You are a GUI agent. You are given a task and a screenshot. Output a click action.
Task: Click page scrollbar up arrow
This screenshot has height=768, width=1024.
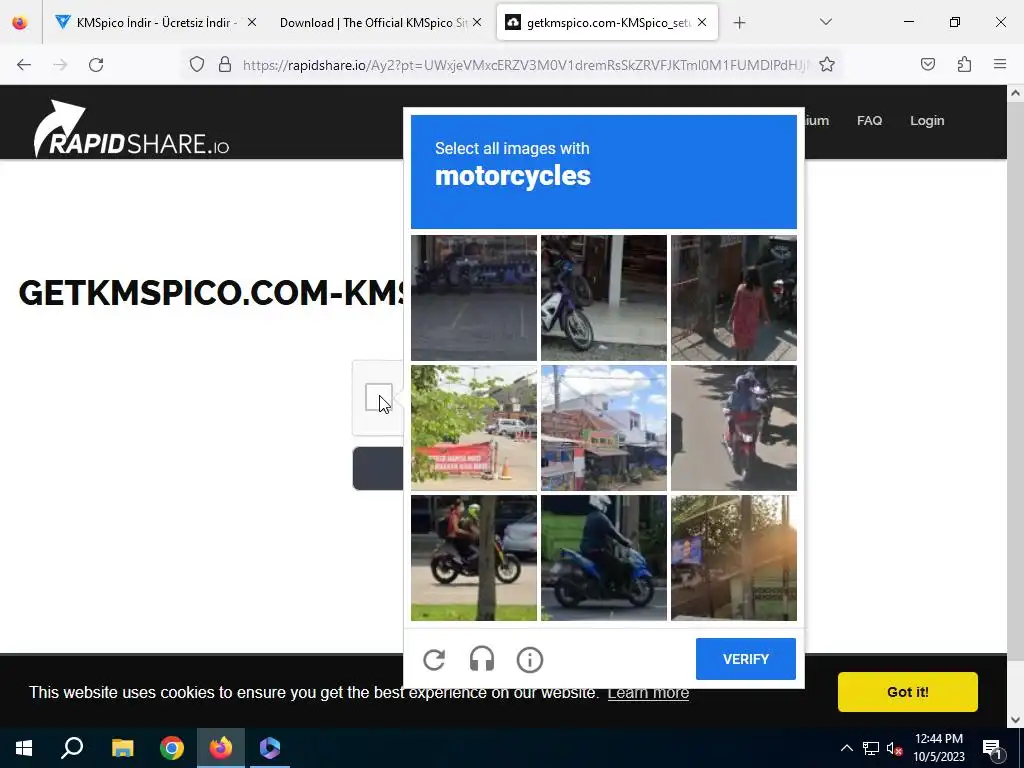[1015, 93]
